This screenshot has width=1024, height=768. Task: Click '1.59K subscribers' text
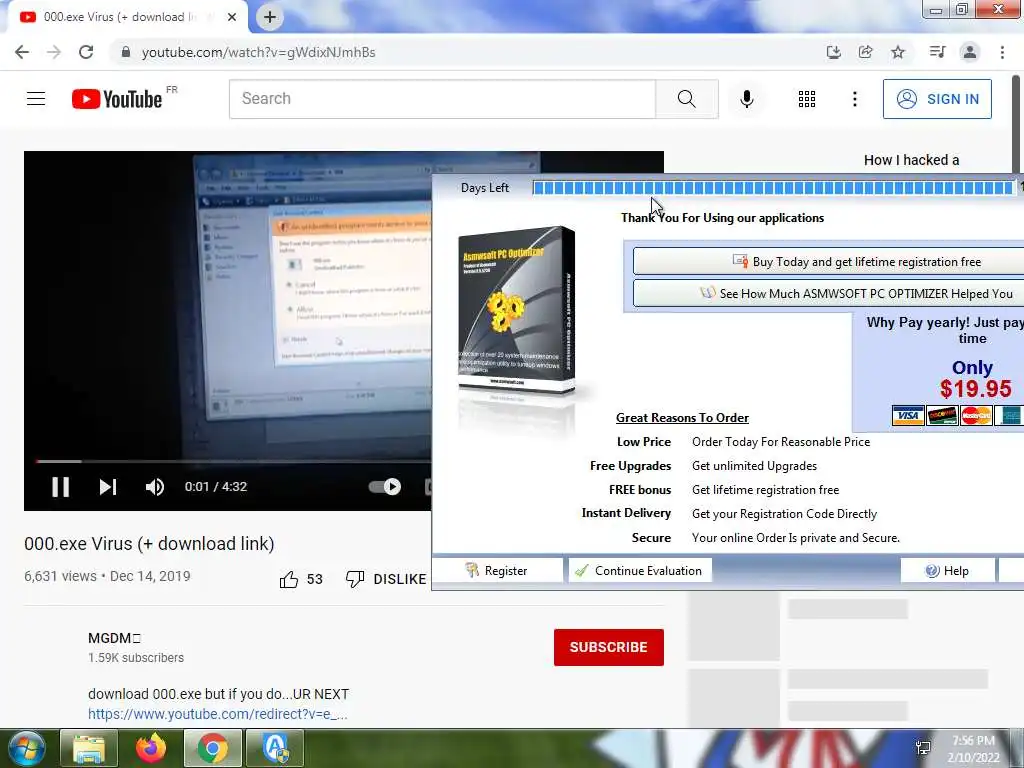point(136,658)
